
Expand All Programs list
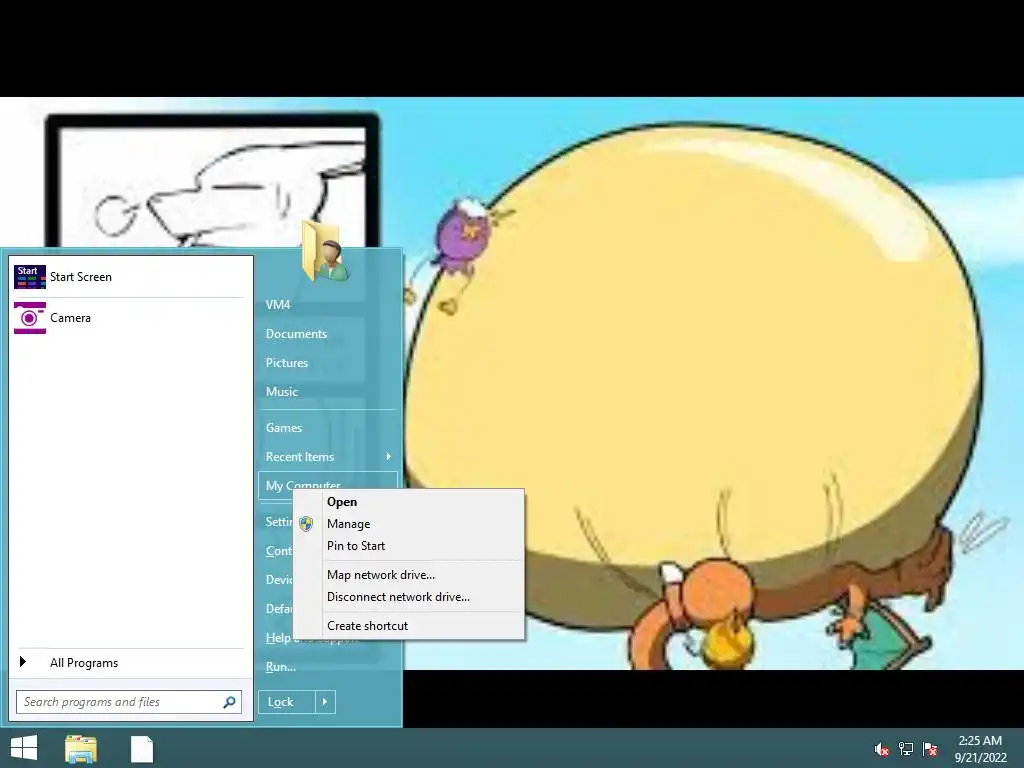tap(84, 663)
